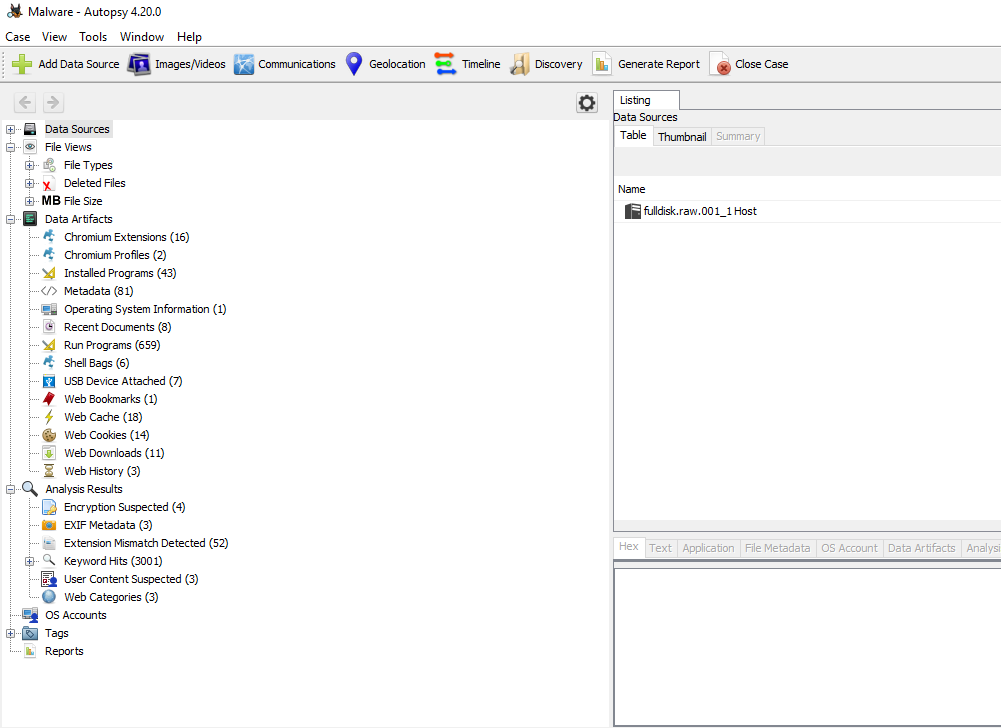Click the OS Accounts icon

tap(30, 615)
